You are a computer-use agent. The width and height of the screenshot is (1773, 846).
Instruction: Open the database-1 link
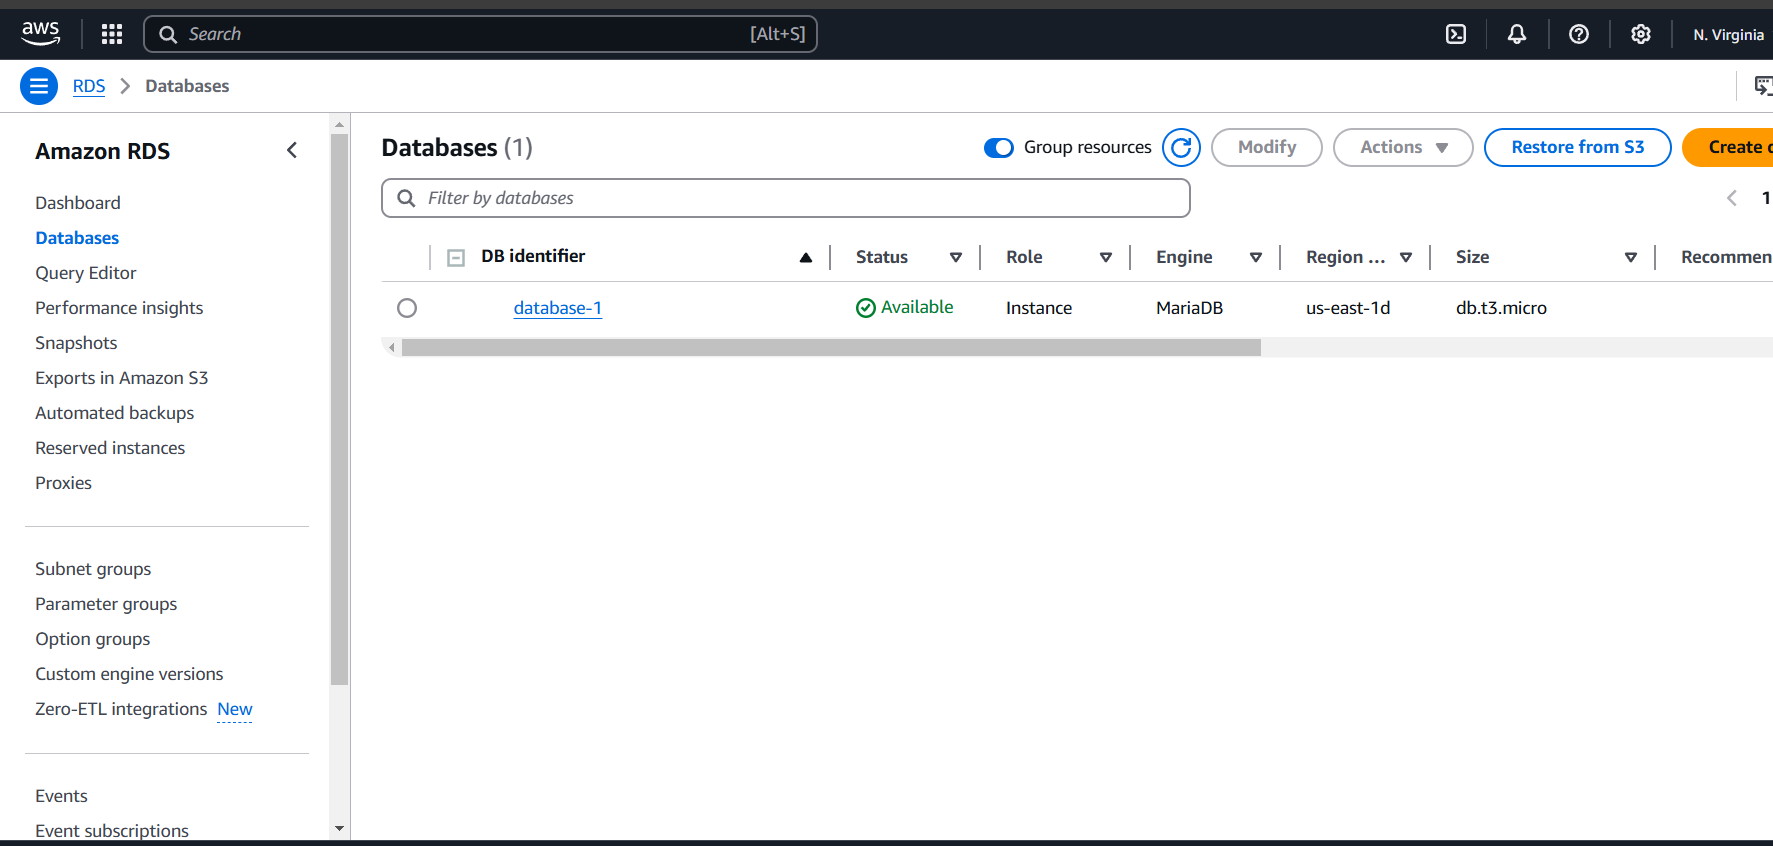[558, 308]
